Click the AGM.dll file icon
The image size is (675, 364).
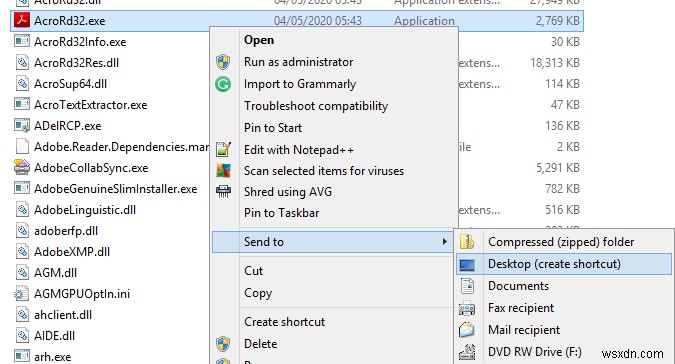22,273
